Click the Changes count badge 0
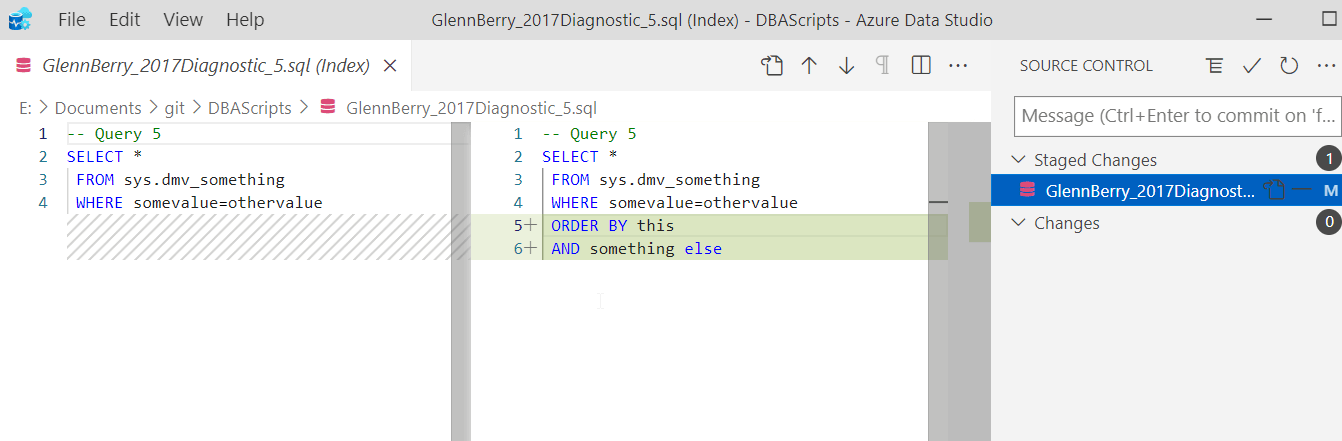Viewport: 1342px width, 441px height. [x=1328, y=223]
